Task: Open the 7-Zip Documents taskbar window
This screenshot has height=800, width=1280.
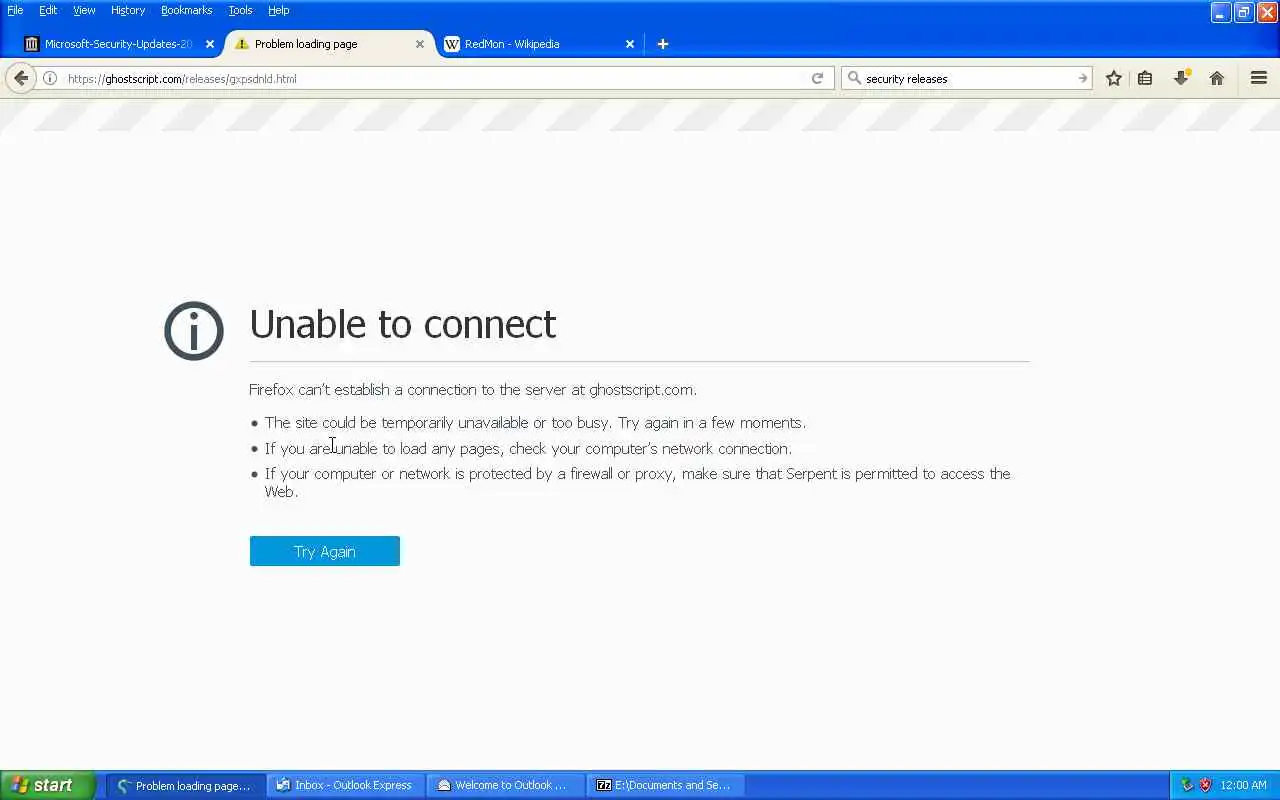Action: point(665,785)
